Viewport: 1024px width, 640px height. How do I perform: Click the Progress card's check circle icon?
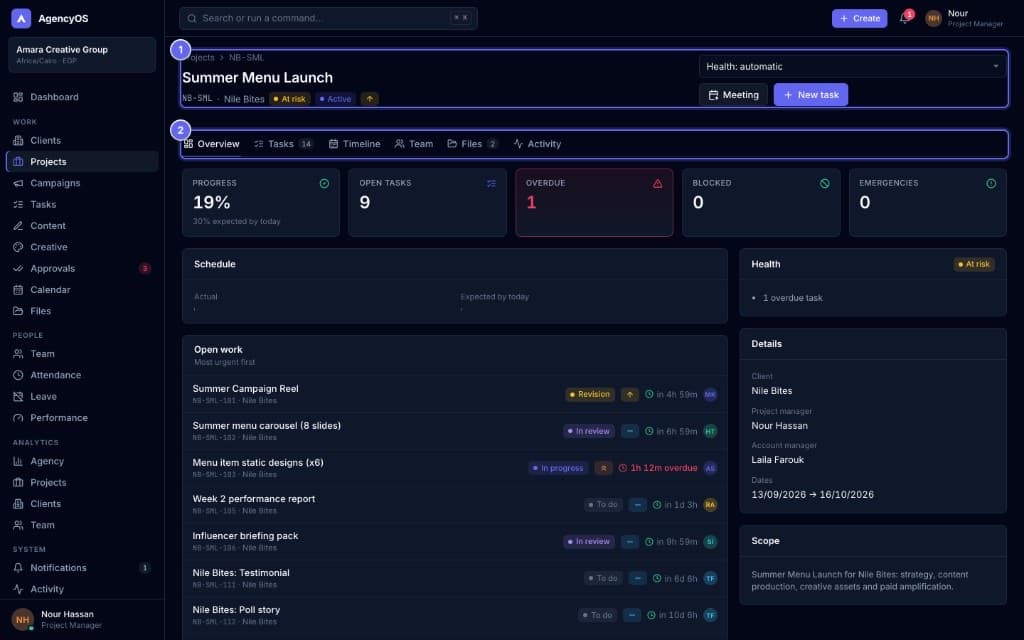pos(325,184)
